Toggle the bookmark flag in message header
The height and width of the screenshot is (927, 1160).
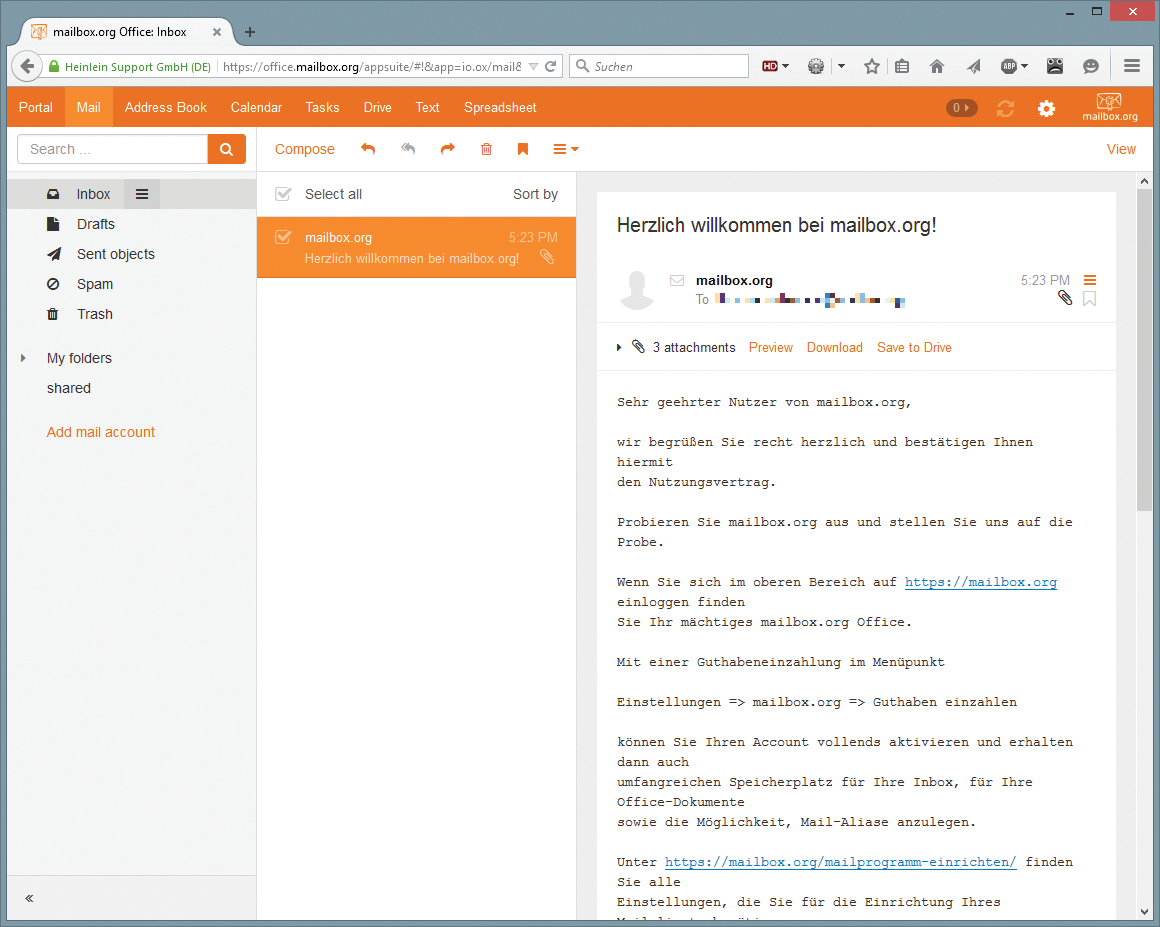(1089, 298)
